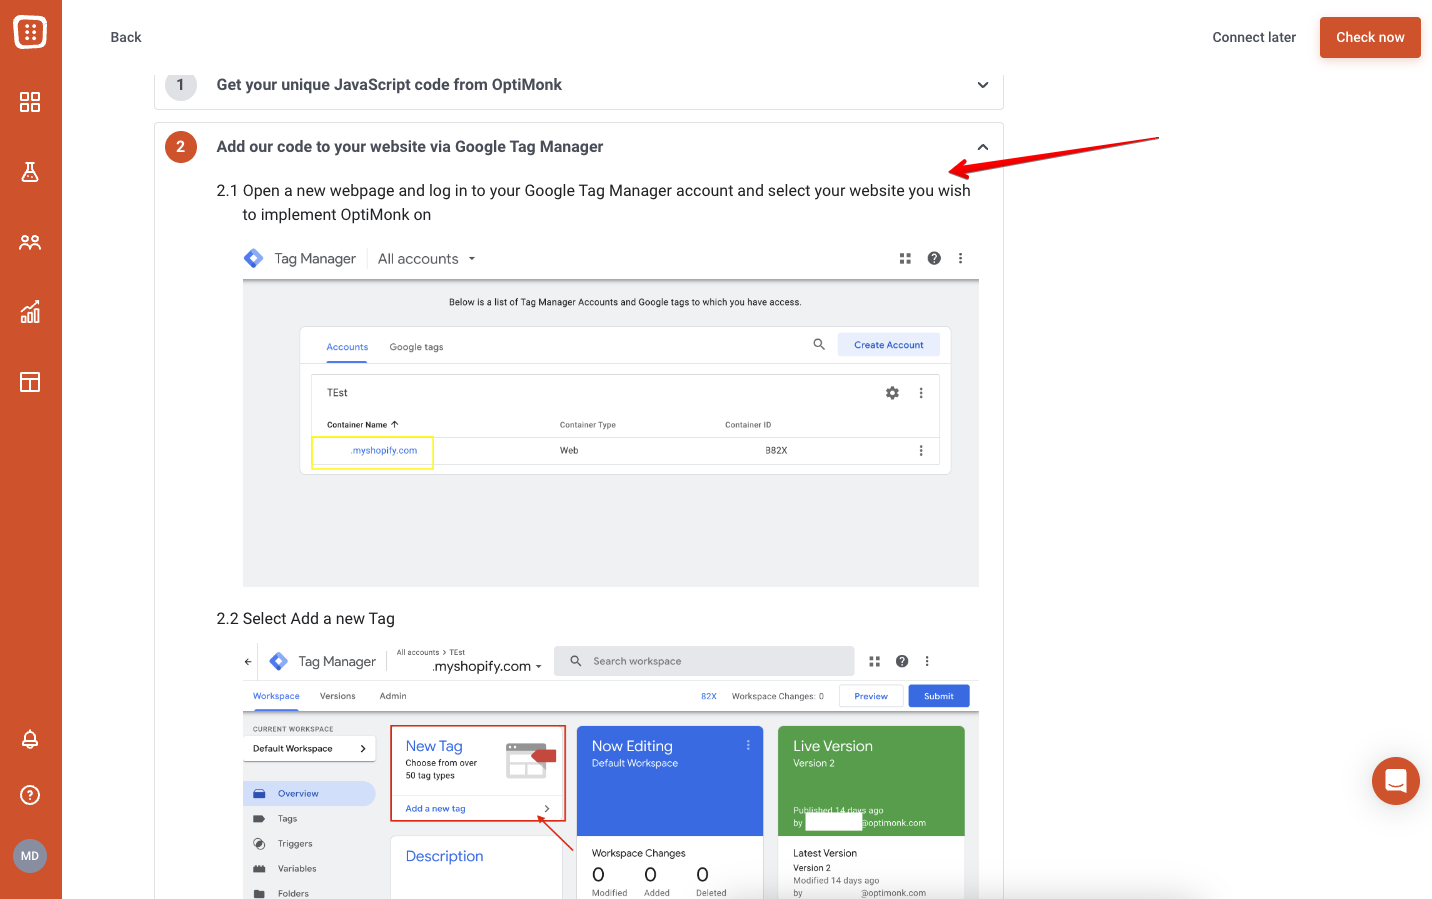This screenshot has width=1432, height=899.
Task: Click the Now Editing card's three-dot menu
Action: coord(748,745)
